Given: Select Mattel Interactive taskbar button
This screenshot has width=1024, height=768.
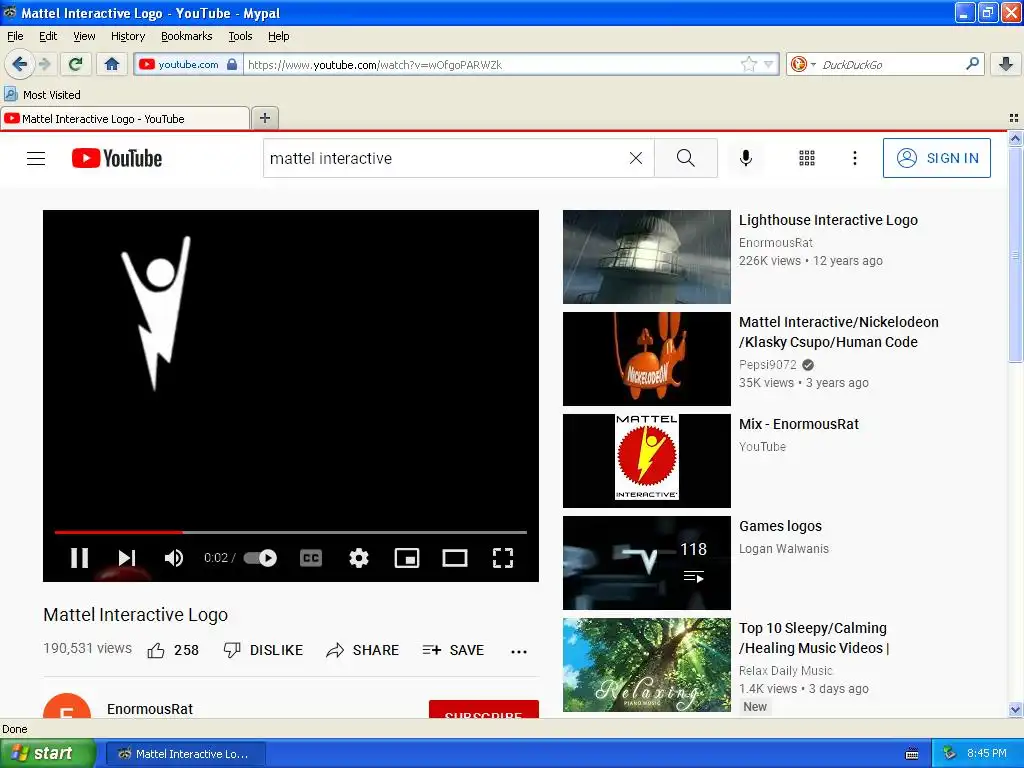Looking at the screenshot, I should pos(185,754).
